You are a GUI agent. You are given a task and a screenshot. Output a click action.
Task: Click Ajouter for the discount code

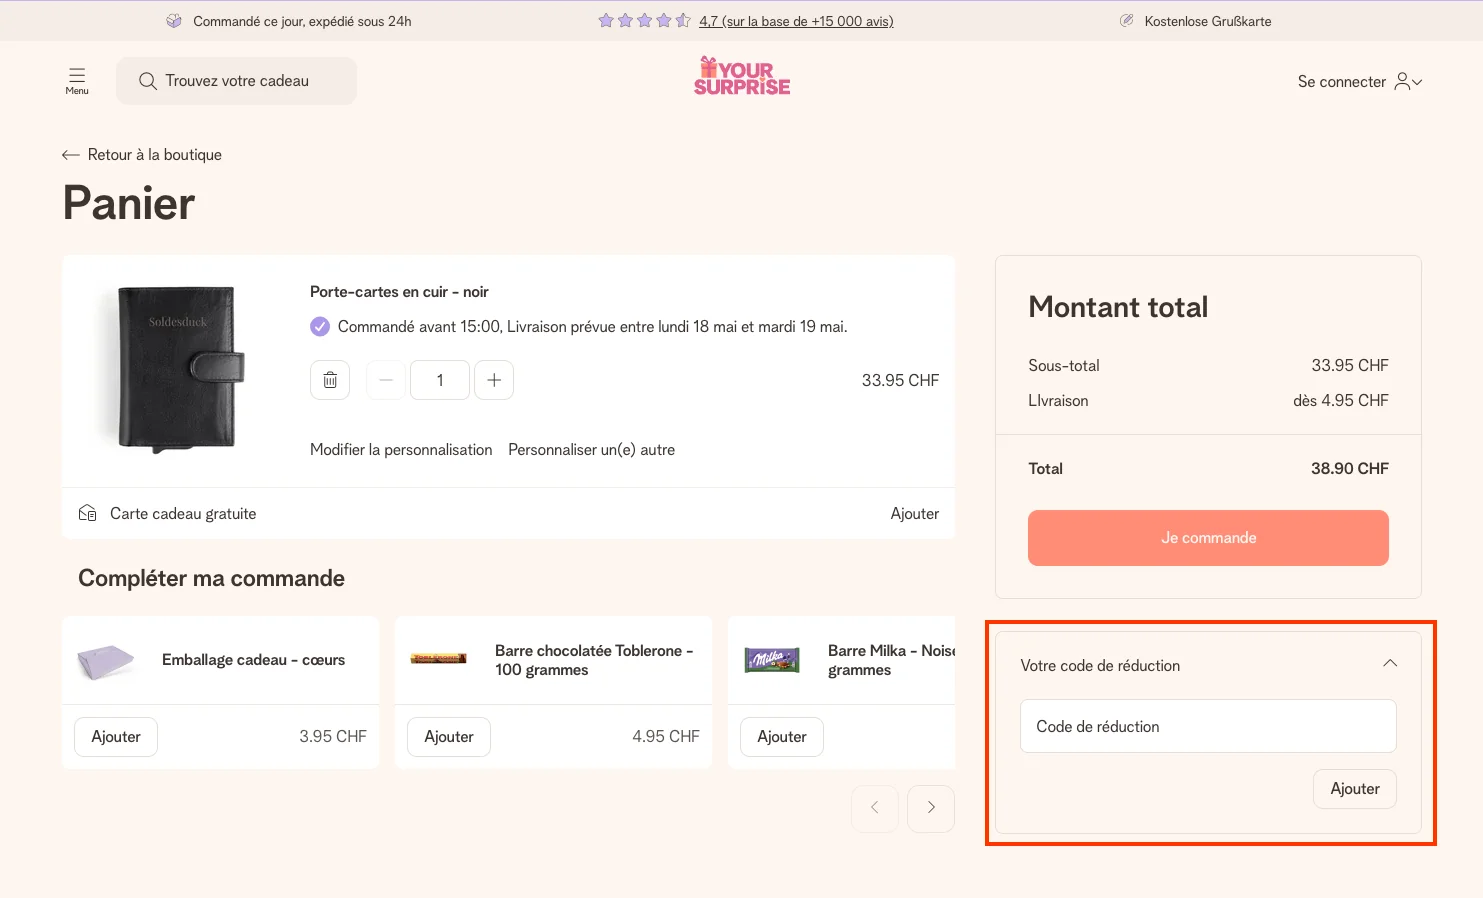point(1355,789)
